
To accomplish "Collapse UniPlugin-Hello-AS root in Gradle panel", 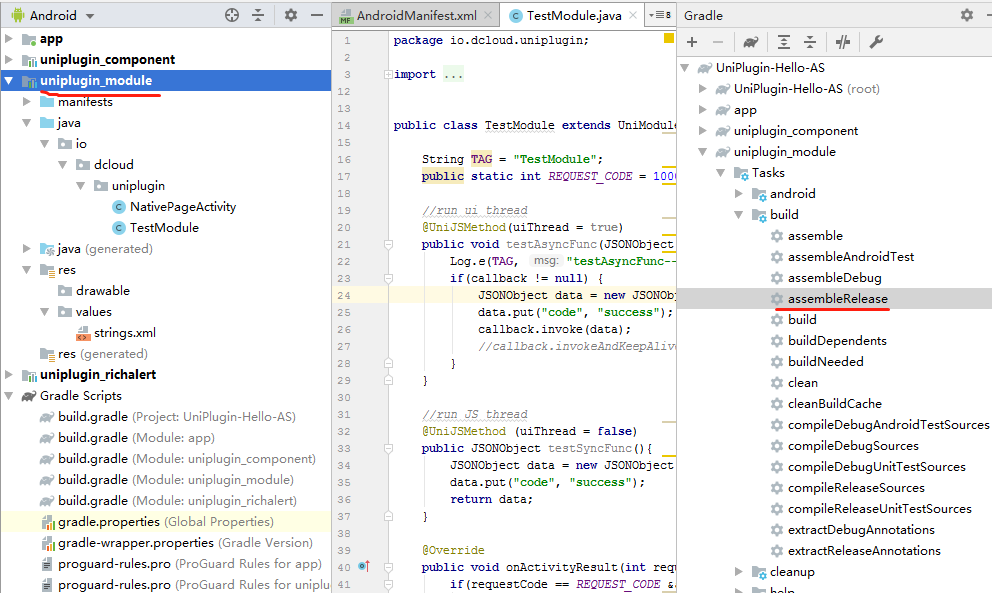I will [x=685, y=68].
